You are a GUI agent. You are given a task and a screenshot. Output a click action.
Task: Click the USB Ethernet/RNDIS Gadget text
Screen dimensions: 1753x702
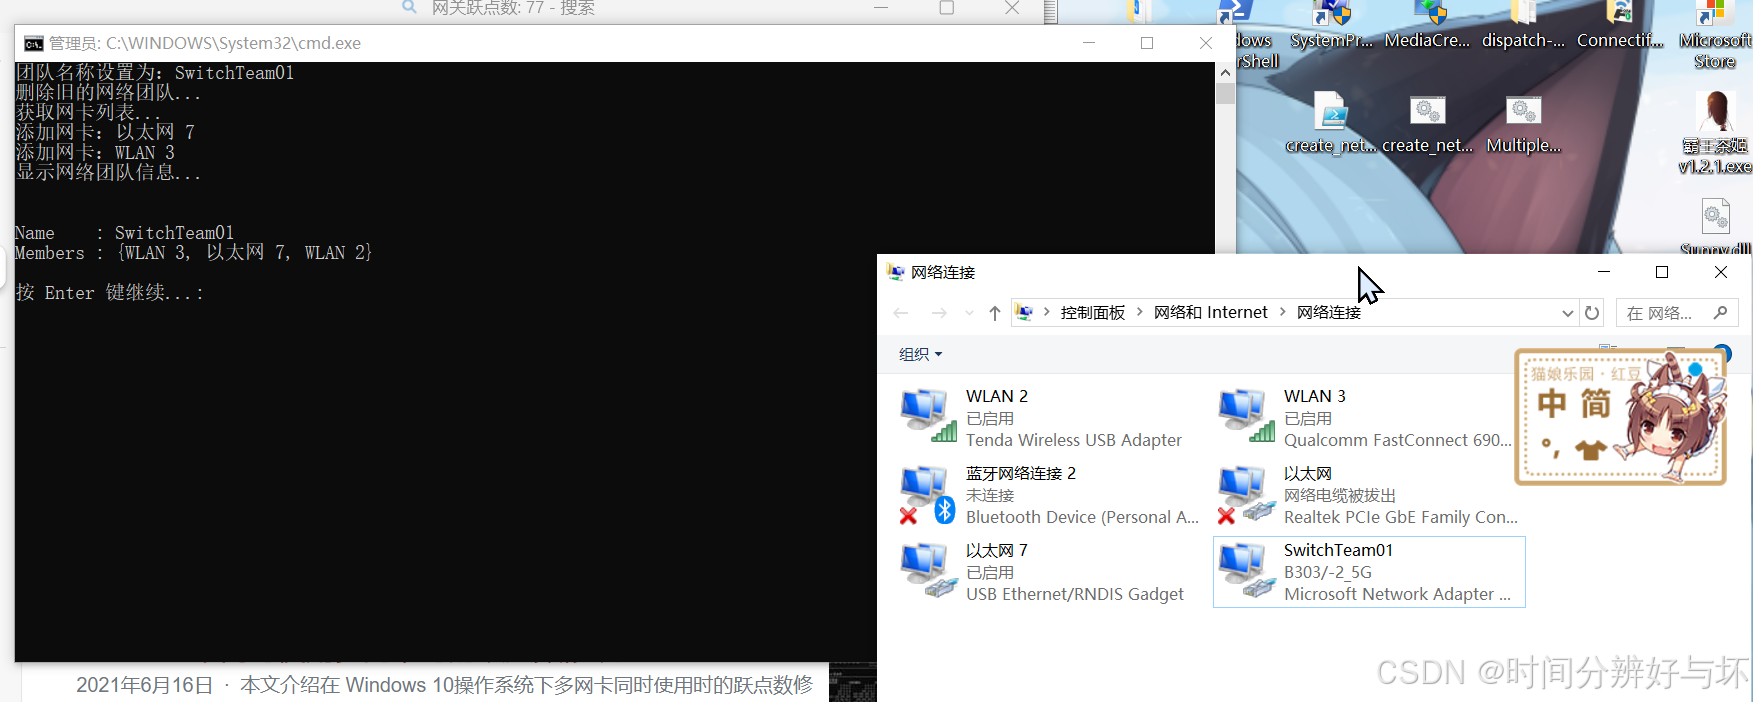[x=1074, y=594]
